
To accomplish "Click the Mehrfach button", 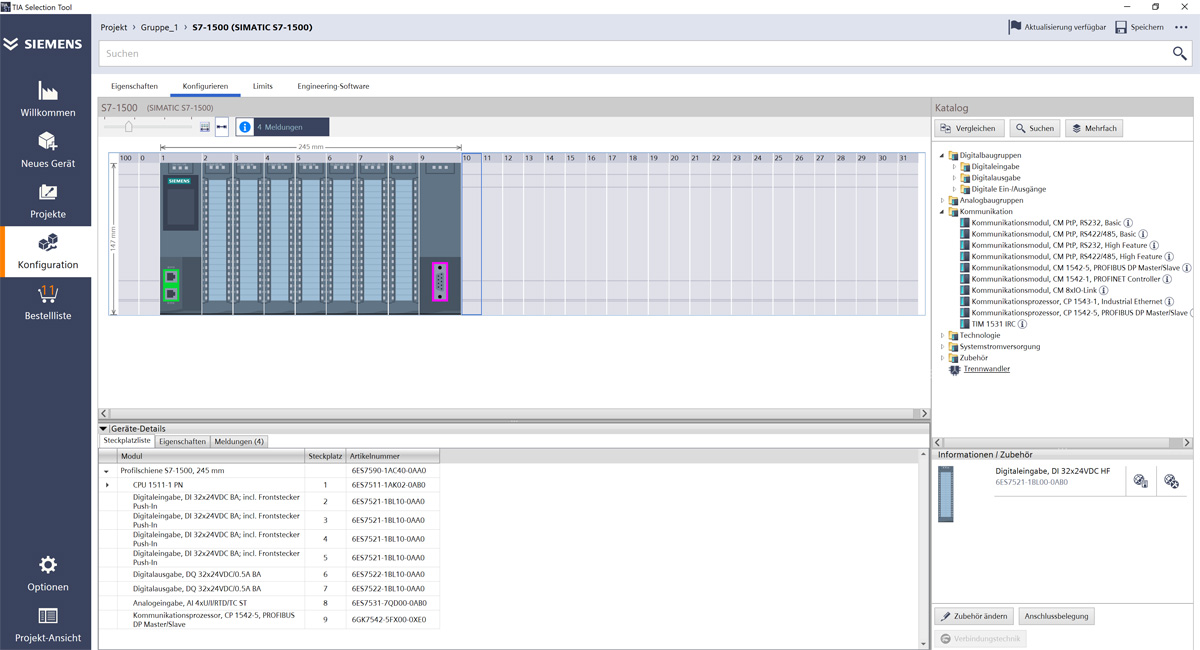I will click(1094, 128).
